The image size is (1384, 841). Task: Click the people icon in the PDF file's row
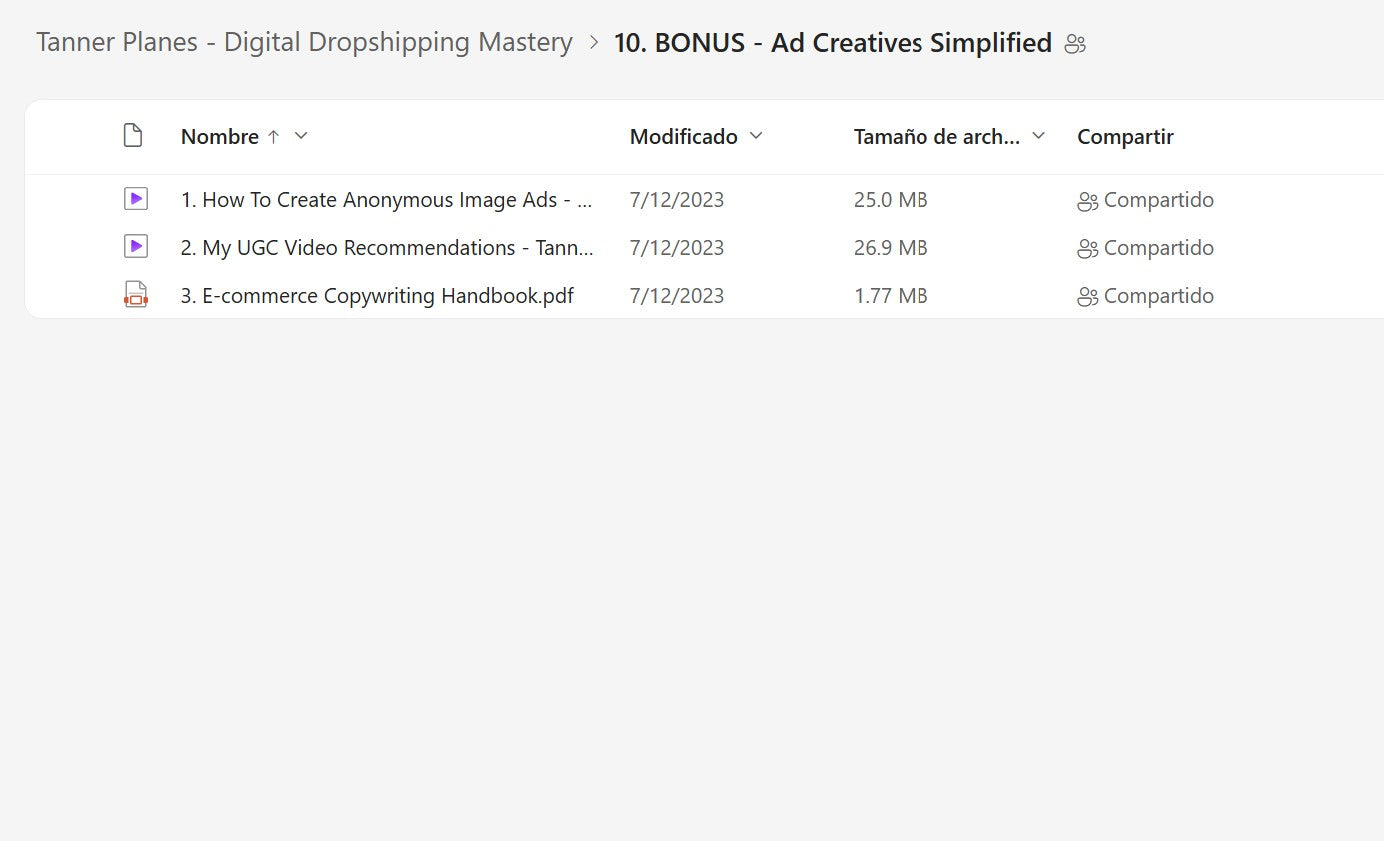[1087, 297]
